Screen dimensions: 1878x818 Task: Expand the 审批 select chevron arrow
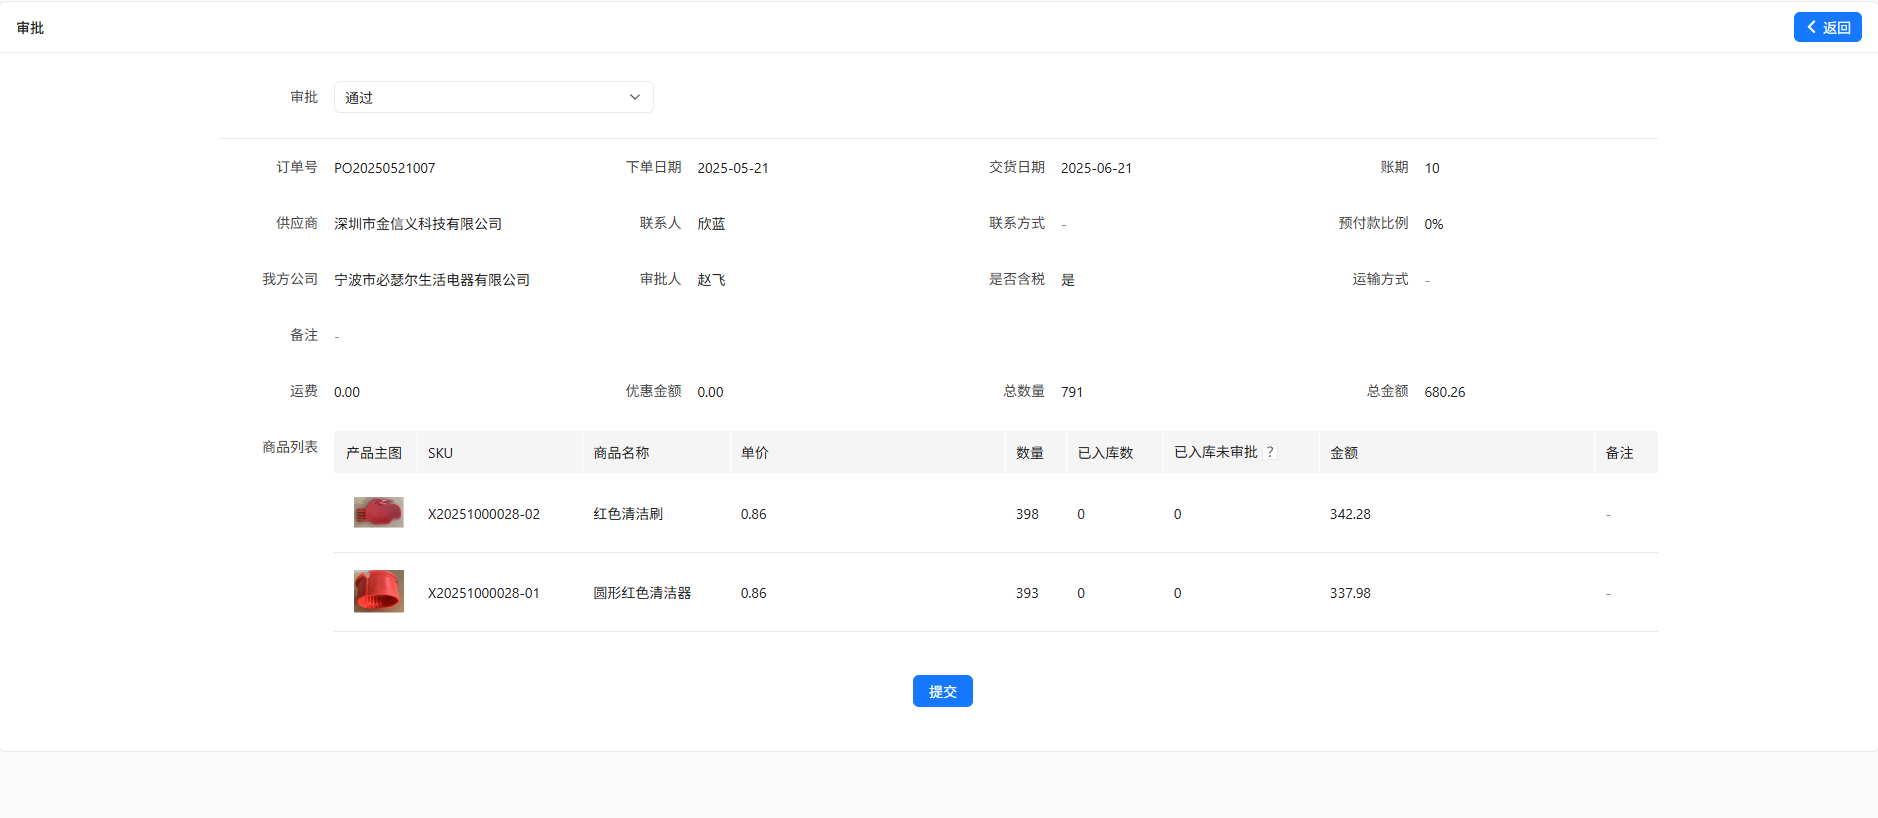[634, 97]
